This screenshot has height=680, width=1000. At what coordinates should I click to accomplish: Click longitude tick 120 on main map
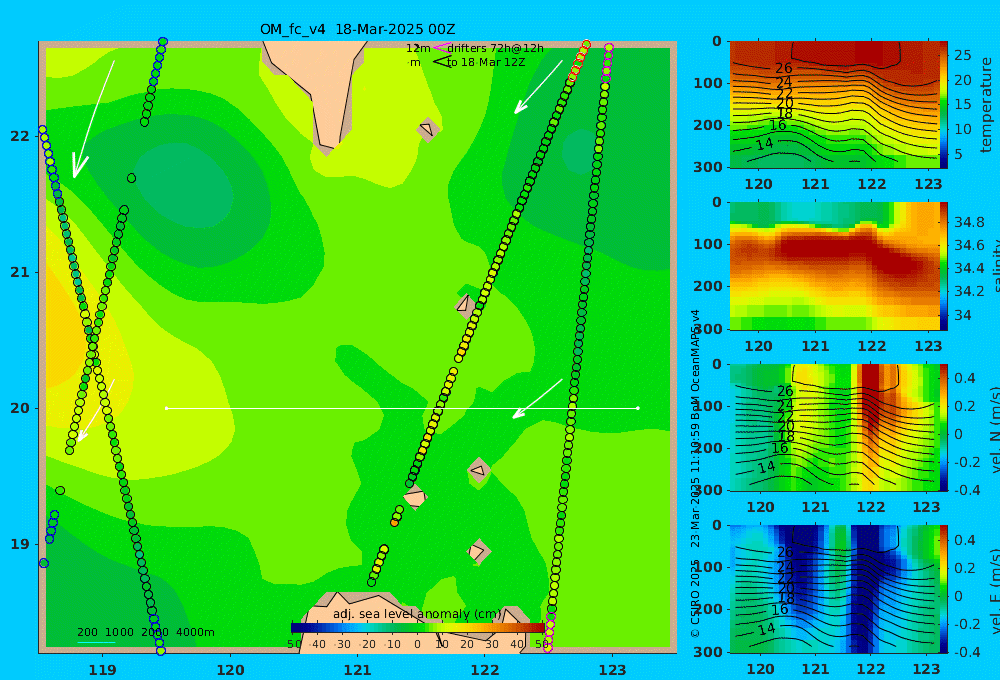230,670
